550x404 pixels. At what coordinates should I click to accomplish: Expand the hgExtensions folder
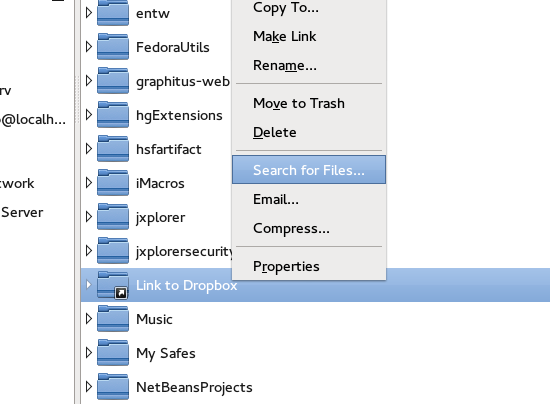tap(89, 115)
